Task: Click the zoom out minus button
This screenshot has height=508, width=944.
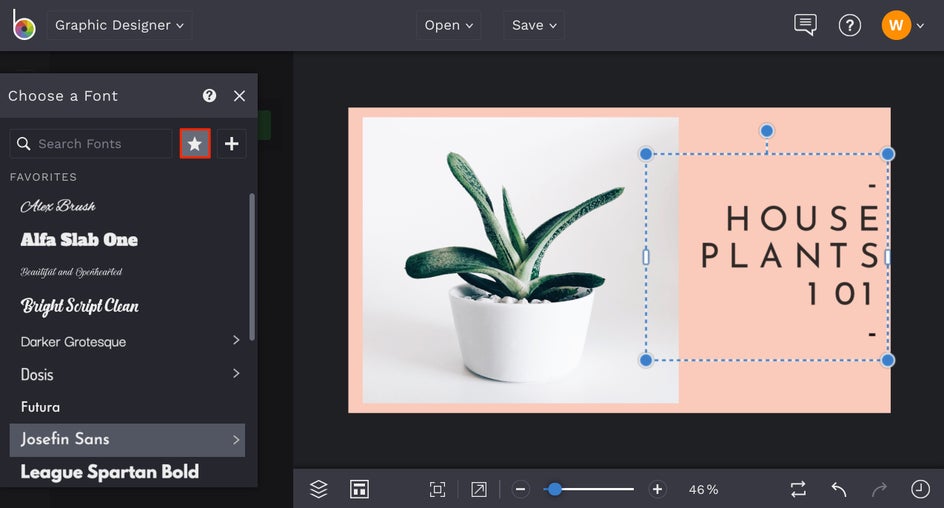Action: 521,489
